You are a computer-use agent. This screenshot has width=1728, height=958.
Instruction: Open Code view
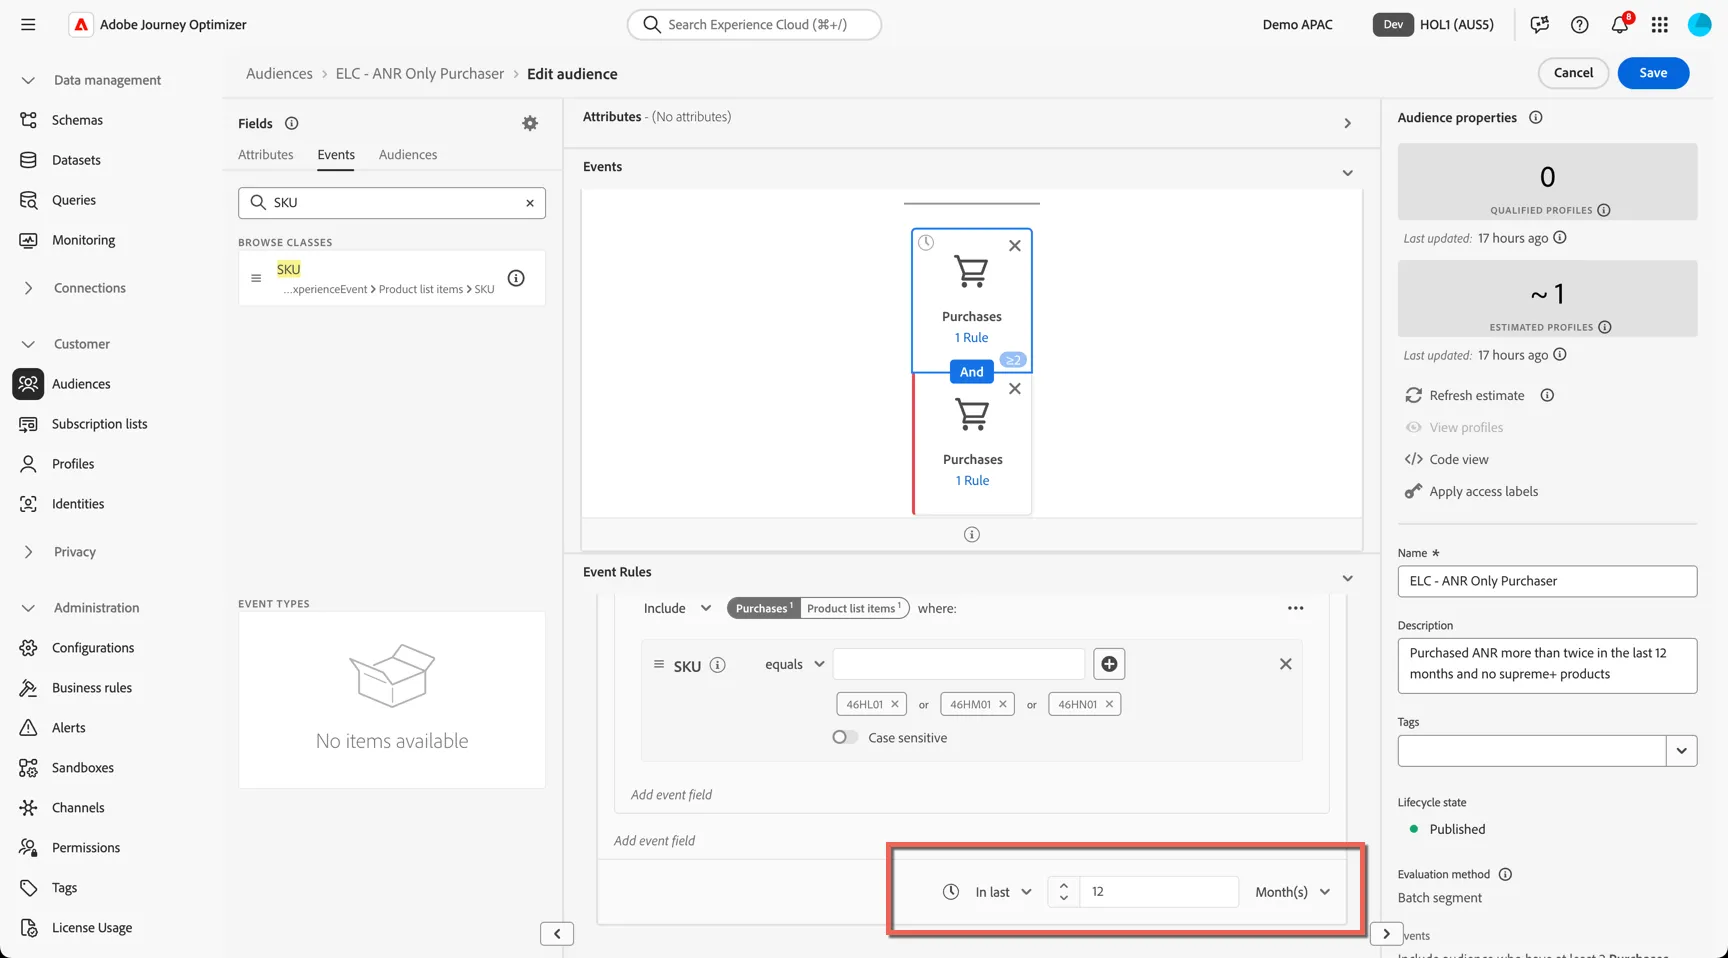click(x=1459, y=459)
